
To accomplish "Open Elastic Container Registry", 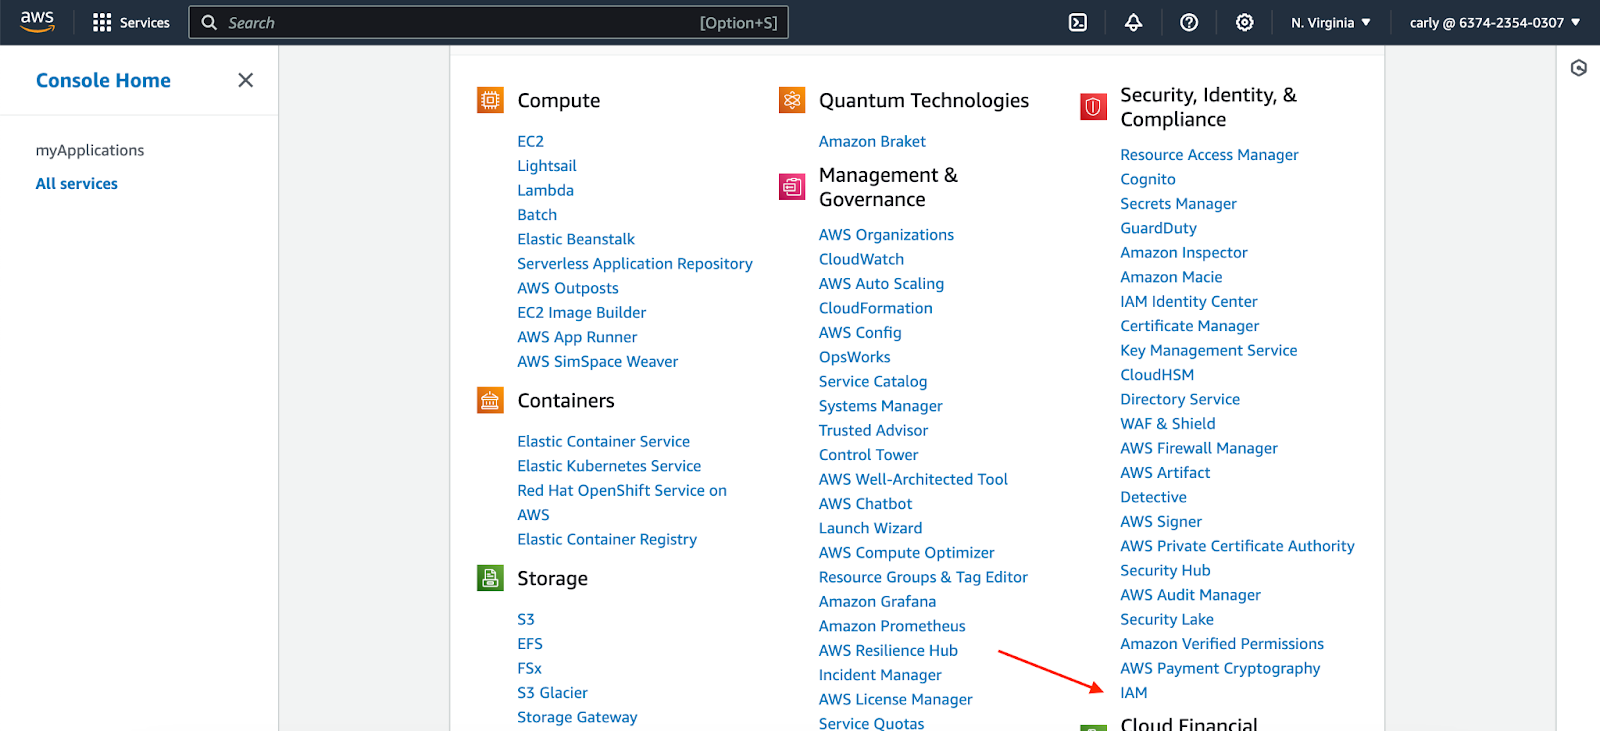I will click(x=607, y=540).
